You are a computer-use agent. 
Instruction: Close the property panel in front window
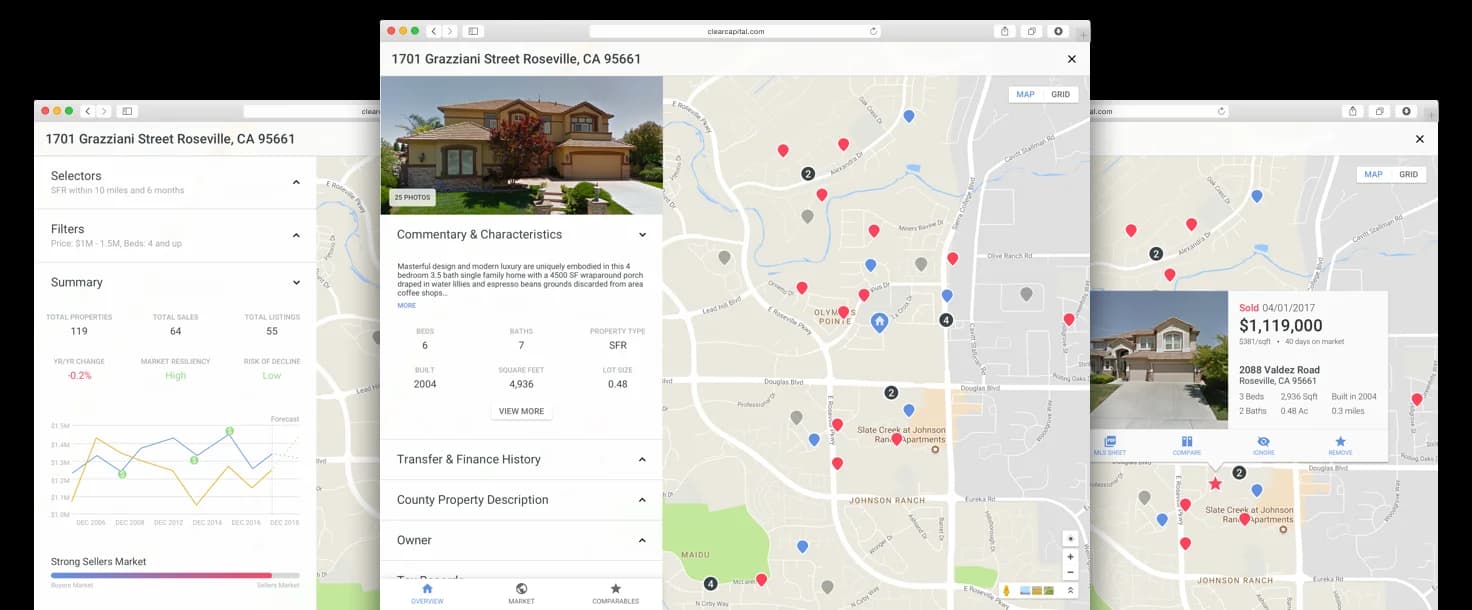coord(1072,59)
